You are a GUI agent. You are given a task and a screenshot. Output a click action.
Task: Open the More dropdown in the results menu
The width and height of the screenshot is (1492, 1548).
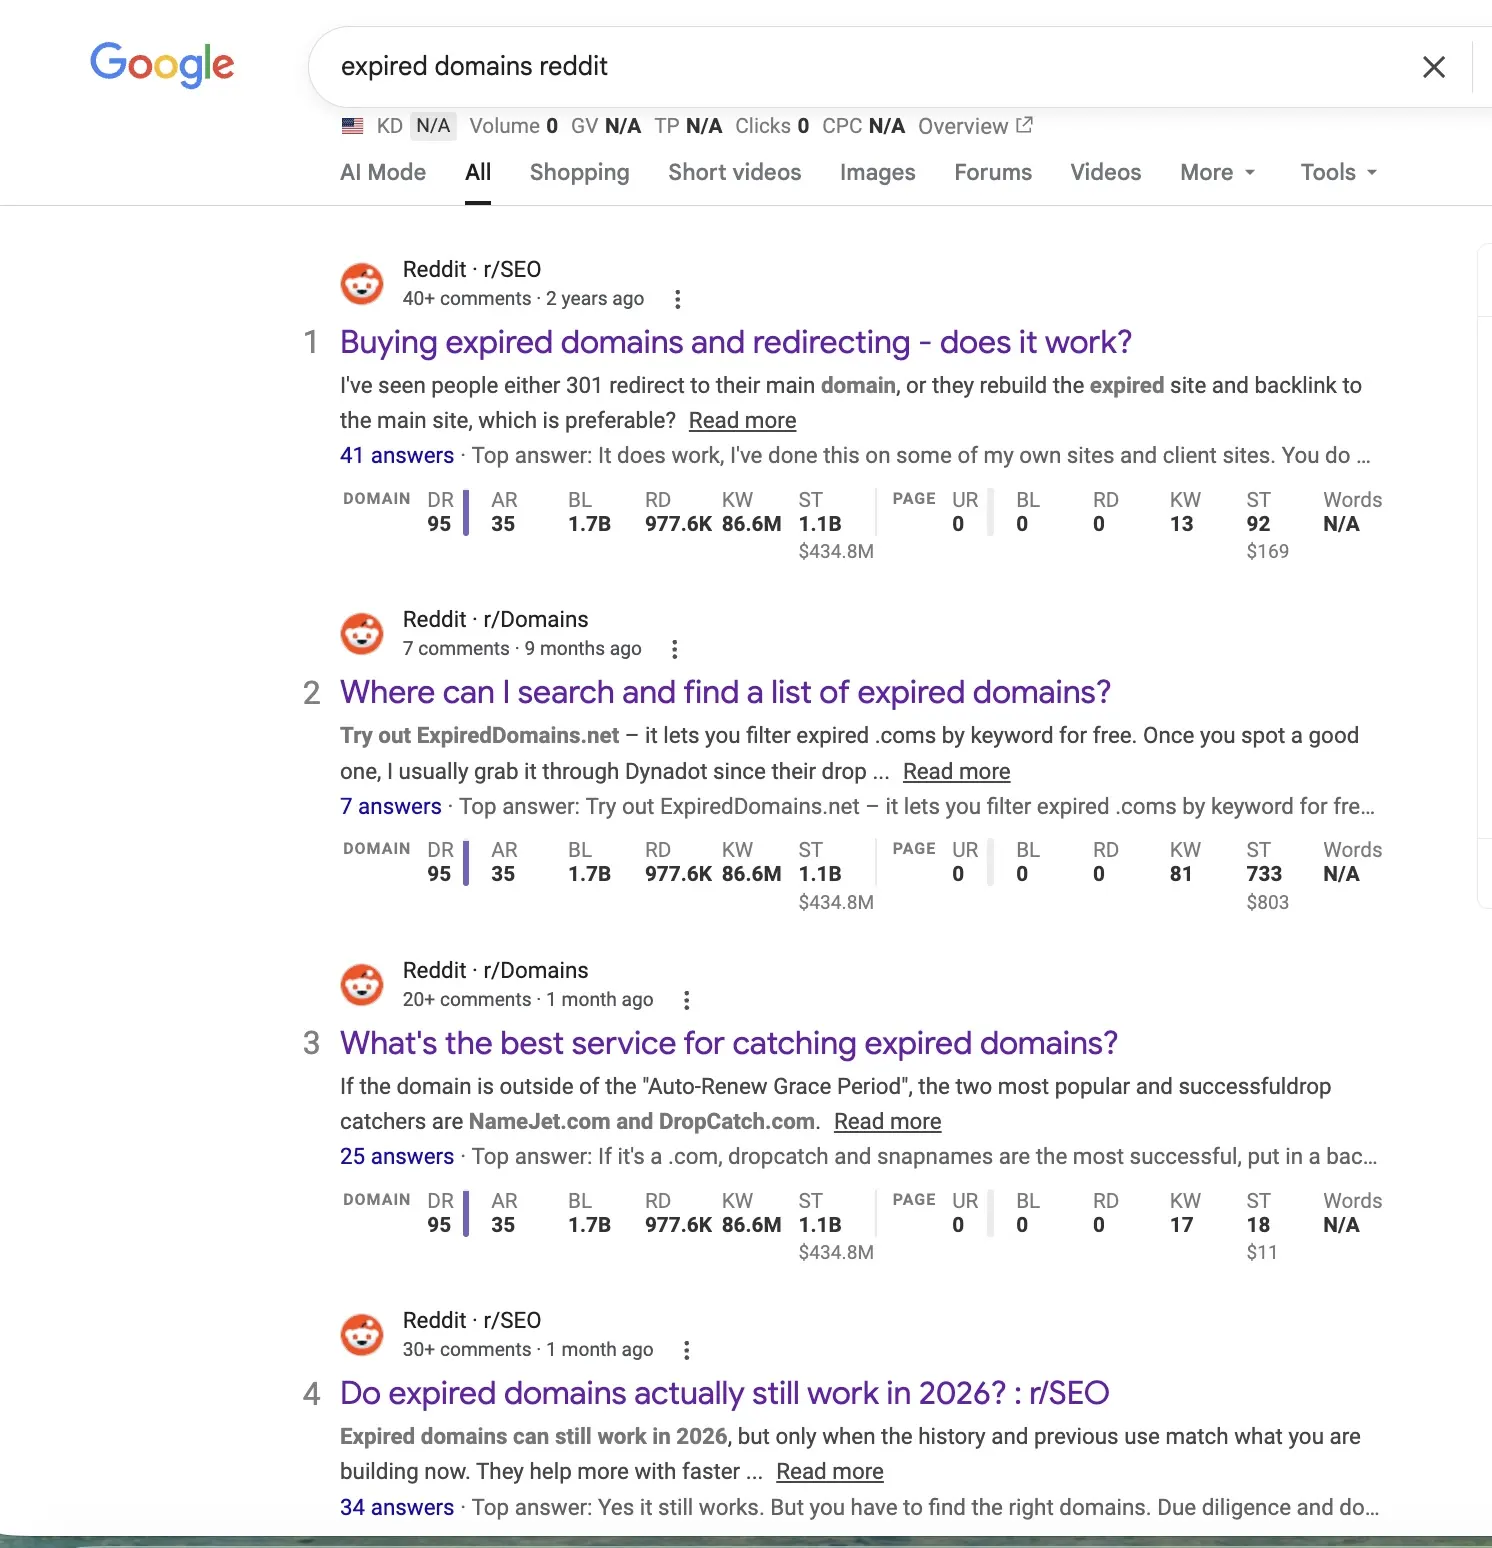tap(1216, 172)
